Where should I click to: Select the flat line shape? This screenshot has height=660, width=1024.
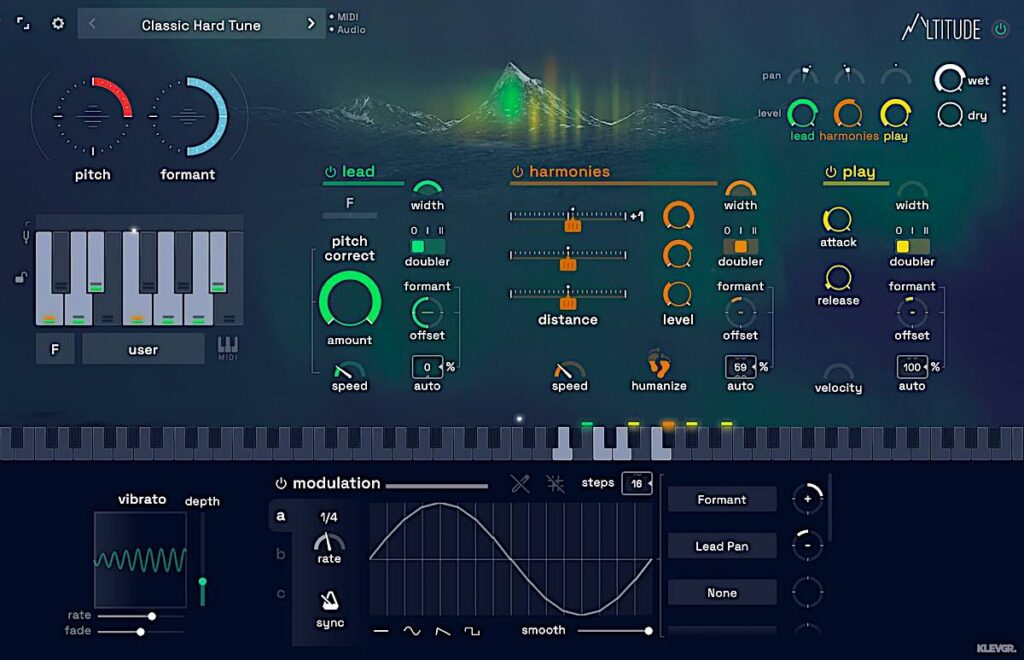pyautogui.click(x=381, y=631)
